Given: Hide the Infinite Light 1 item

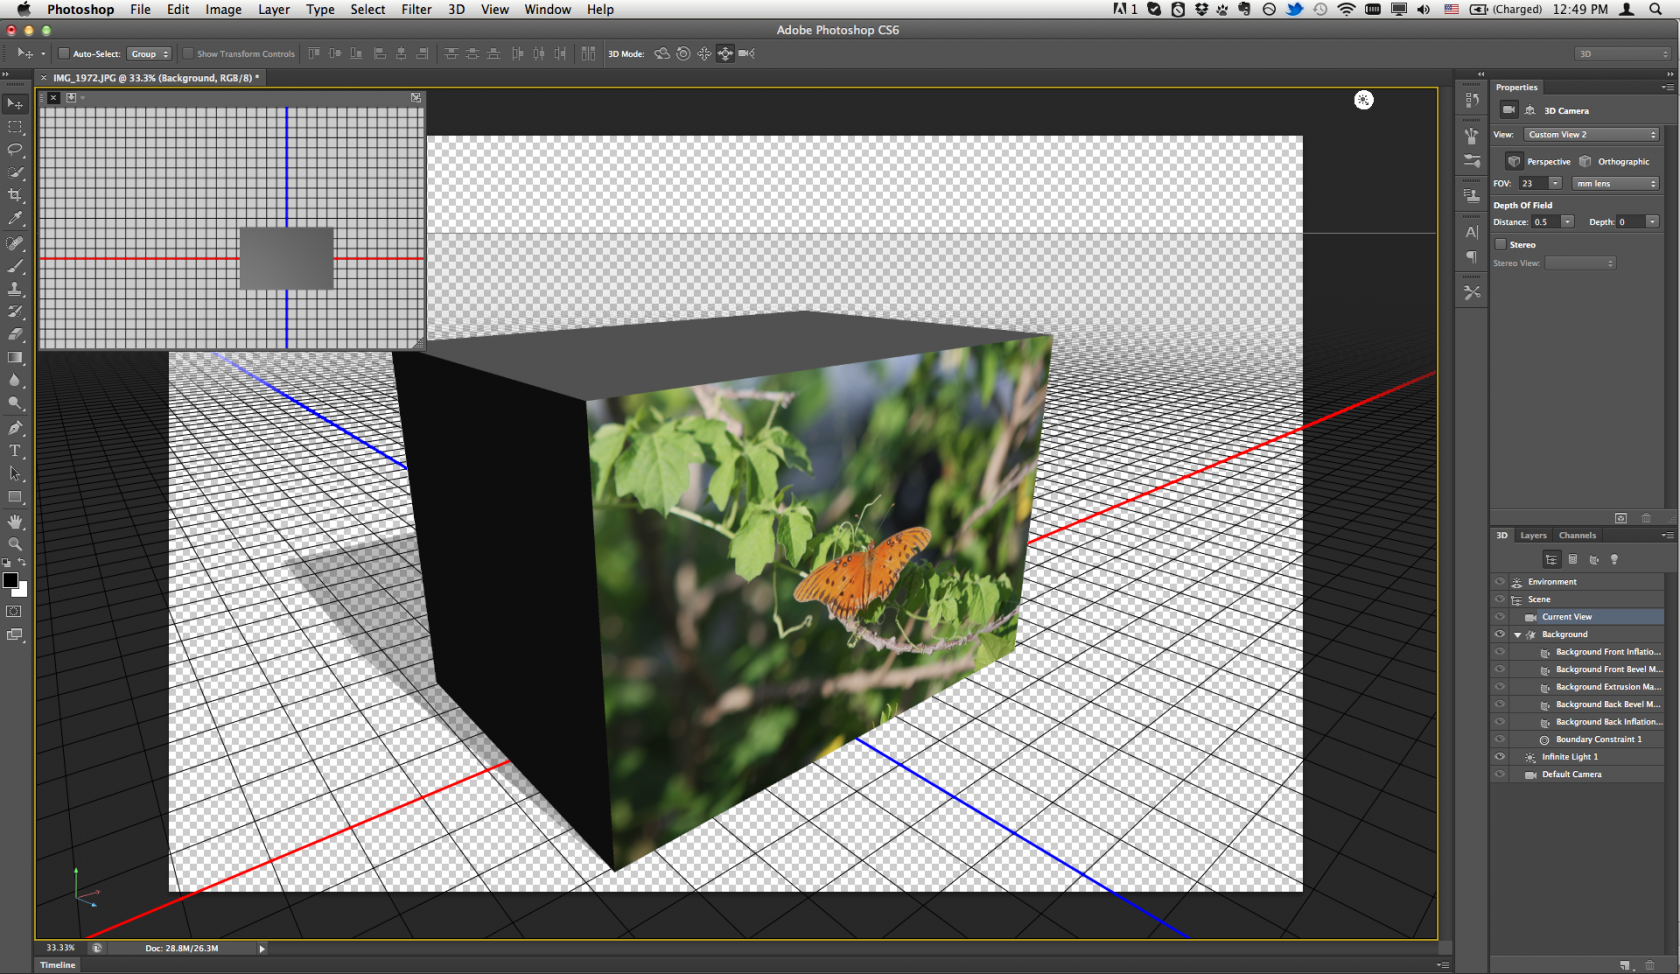Looking at the screenshot, I should tap(1499, 757).
